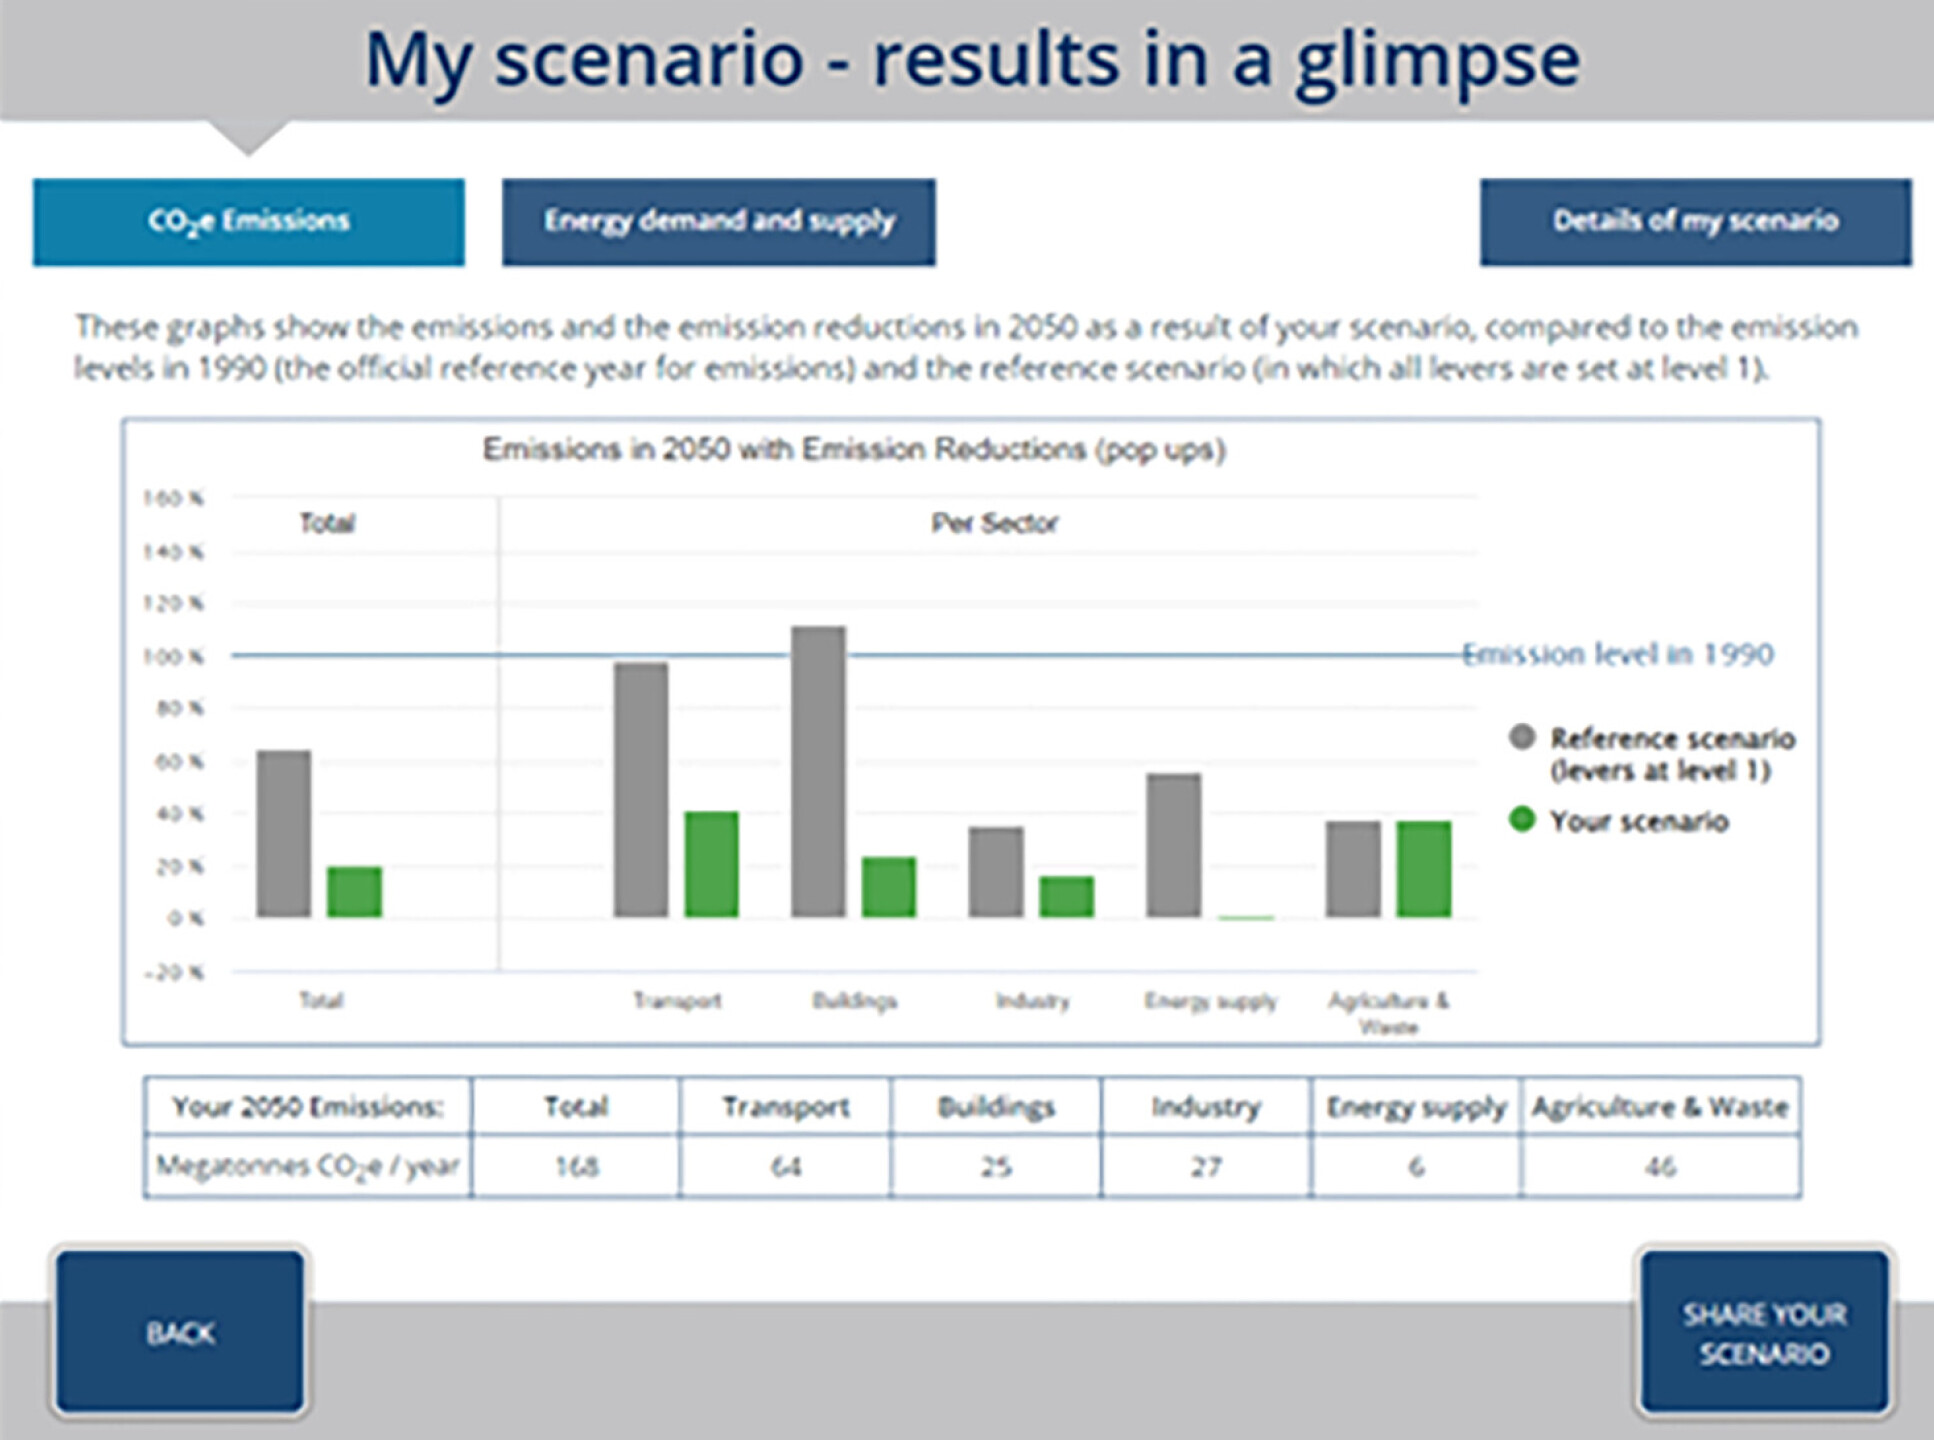Click the grey Energy supply bar
Image resolution: width=1934 pixels, height=1440 pixels.
(x=1173, y=845)
